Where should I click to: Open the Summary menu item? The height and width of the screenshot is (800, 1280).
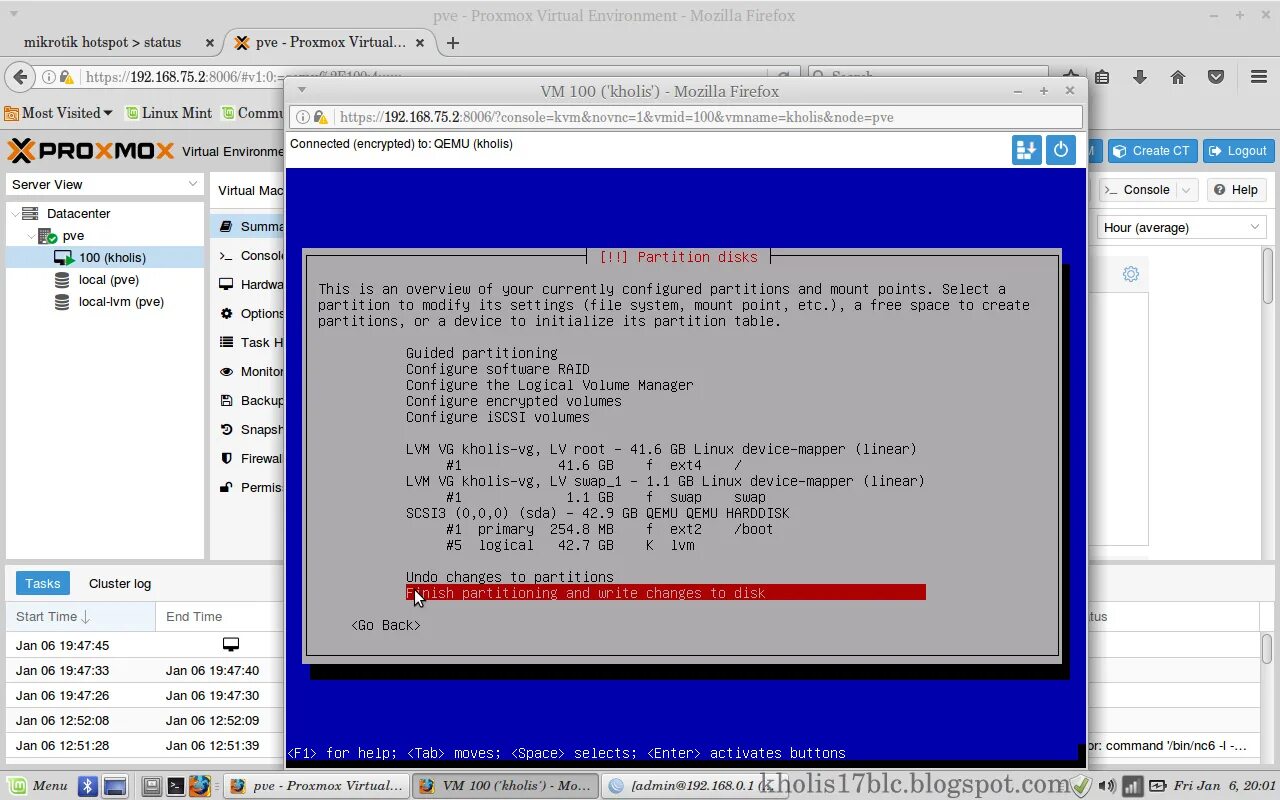tap(249, 227)
